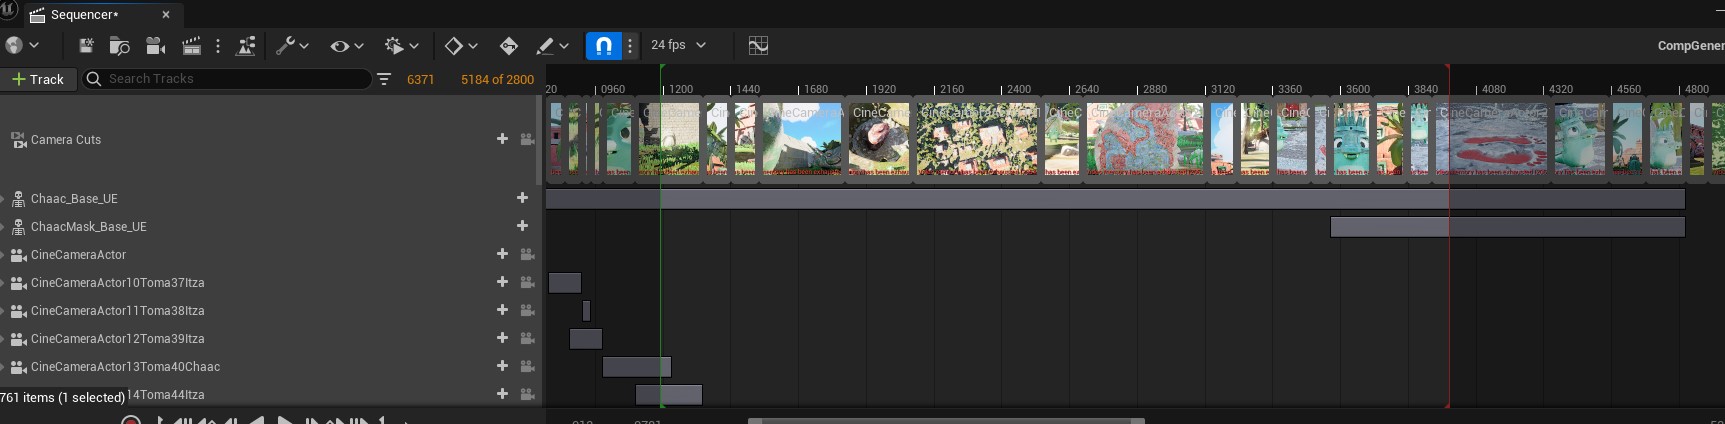Toggle auto-key button

coord(509,45)
